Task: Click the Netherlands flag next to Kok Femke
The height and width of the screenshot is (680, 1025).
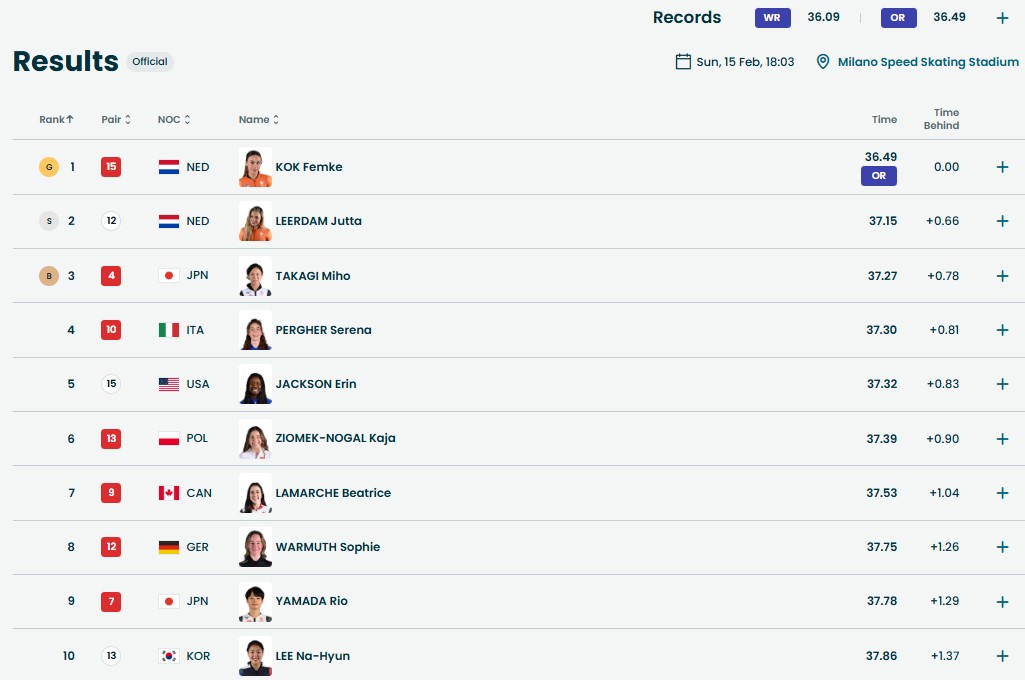Action: 168,167
